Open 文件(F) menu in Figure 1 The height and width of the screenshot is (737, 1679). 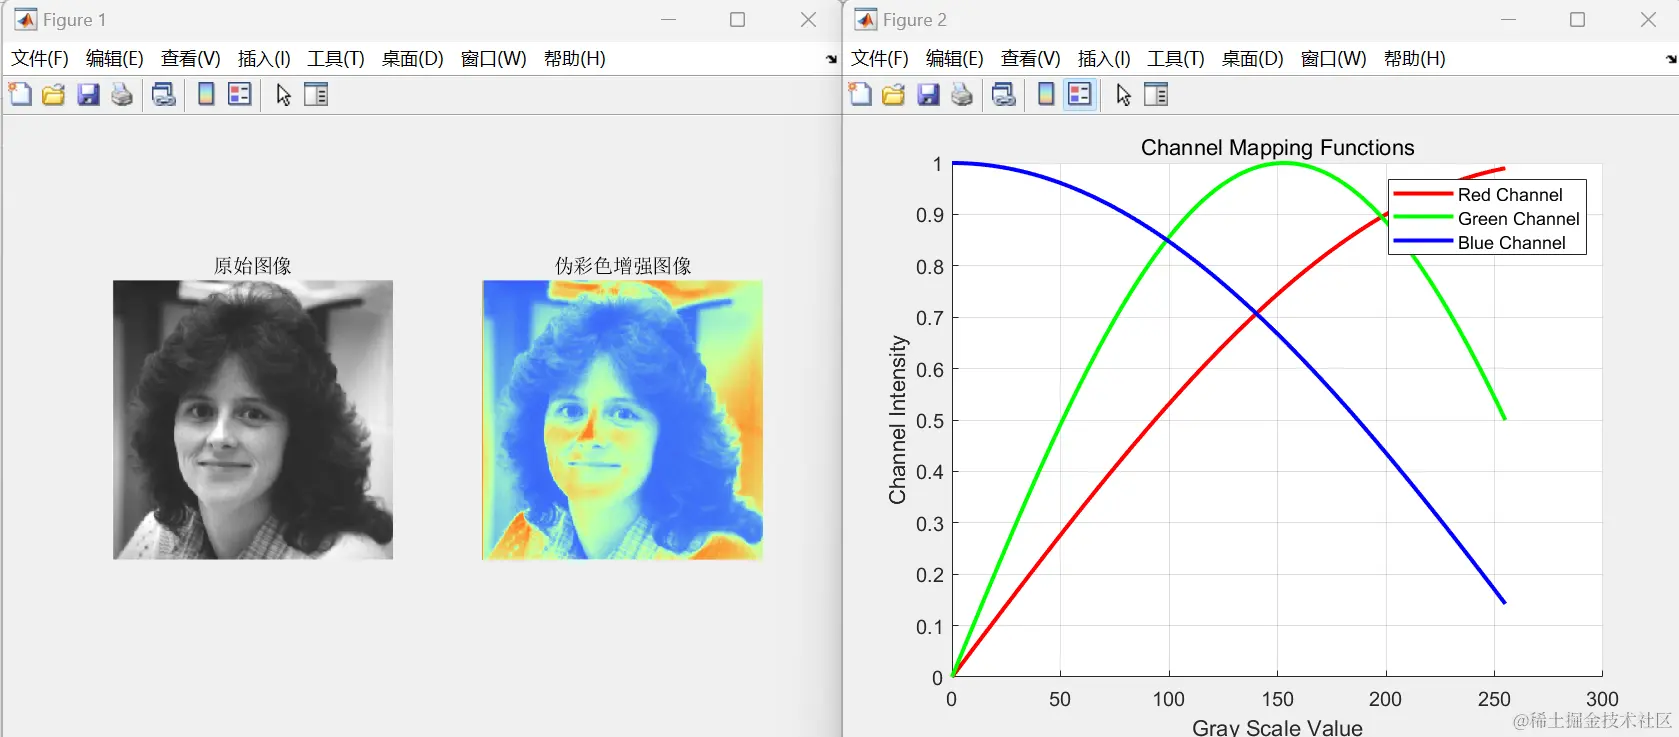(40, 59)
